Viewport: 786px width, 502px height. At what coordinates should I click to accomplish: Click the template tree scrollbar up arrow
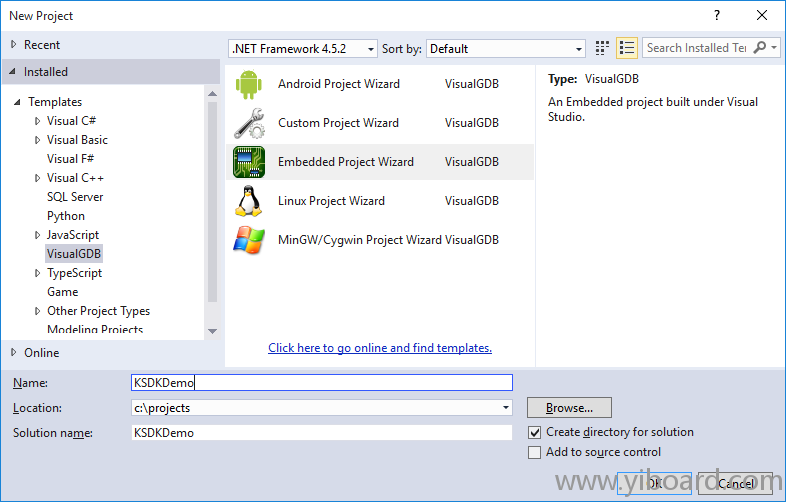click(x=213, y=94)
